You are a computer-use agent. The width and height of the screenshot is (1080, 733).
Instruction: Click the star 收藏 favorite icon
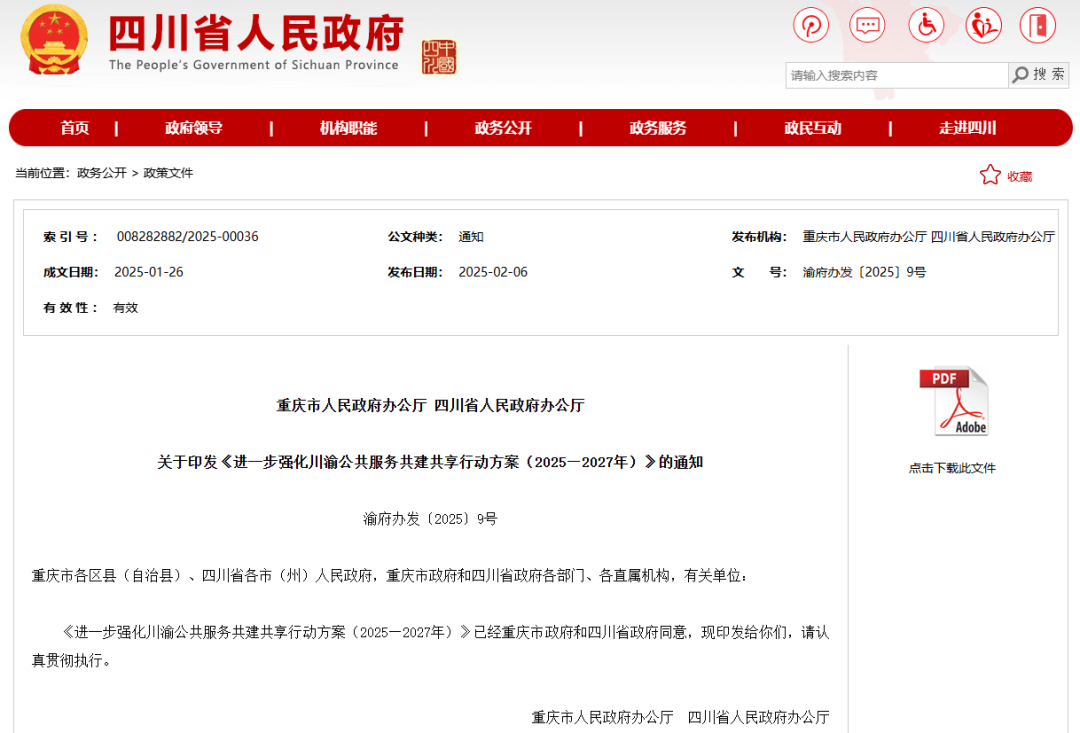pyautogui.click(x=990, y=175)
